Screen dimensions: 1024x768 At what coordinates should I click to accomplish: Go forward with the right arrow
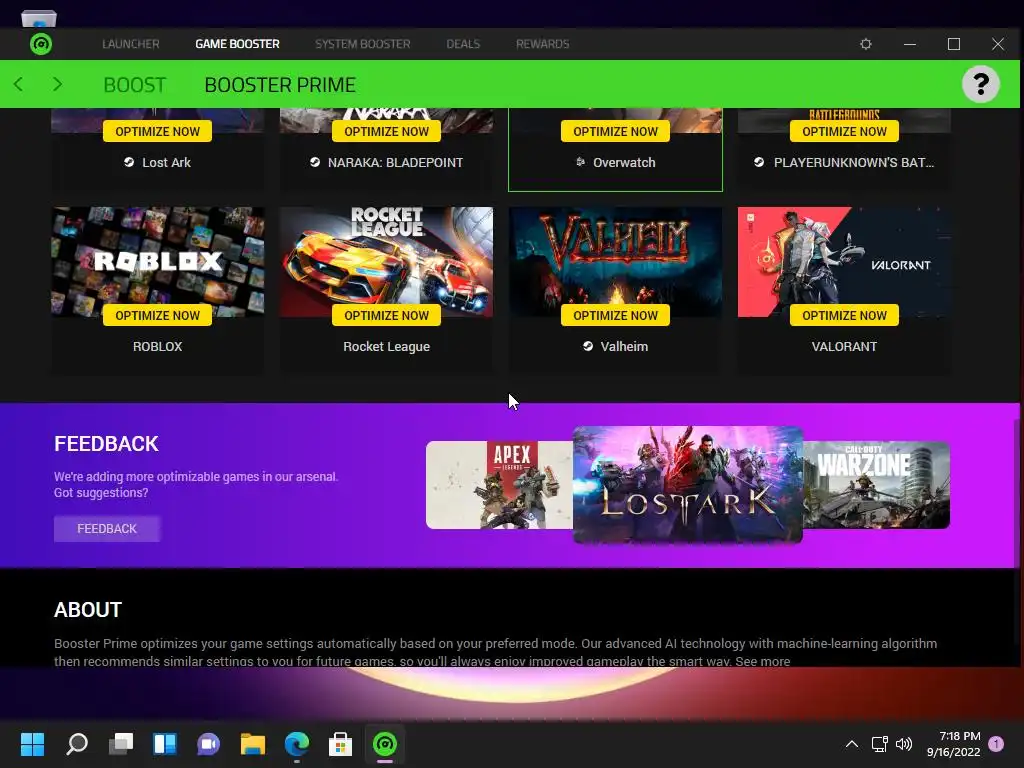(x=57, y=84)
